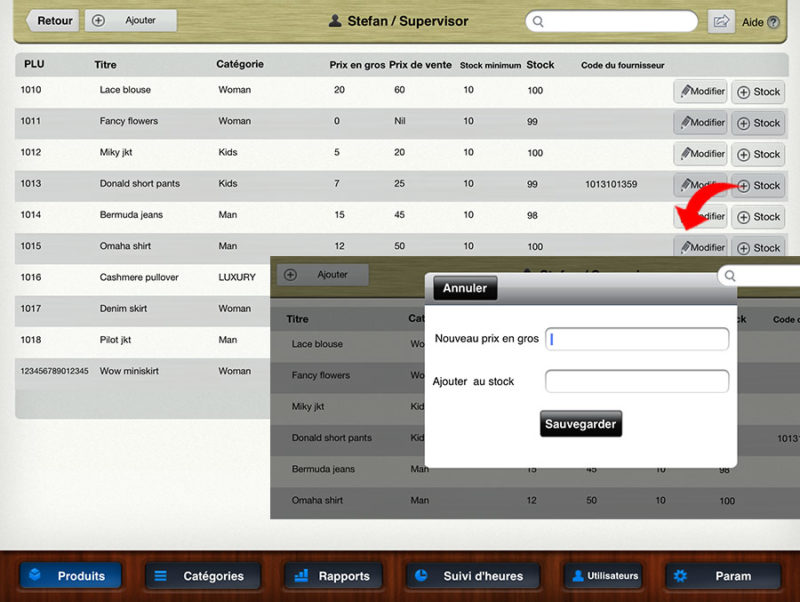Click Stock button for Omaha shirt
This screenshot has width=800, height=602.
758,248
